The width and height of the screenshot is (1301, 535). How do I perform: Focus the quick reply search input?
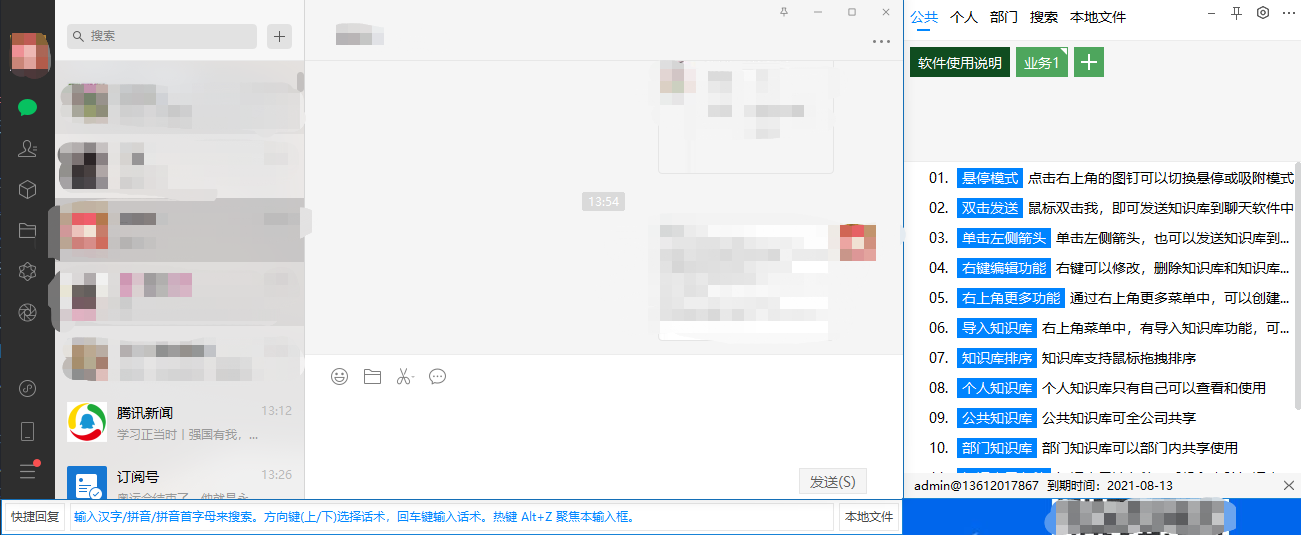452,517
